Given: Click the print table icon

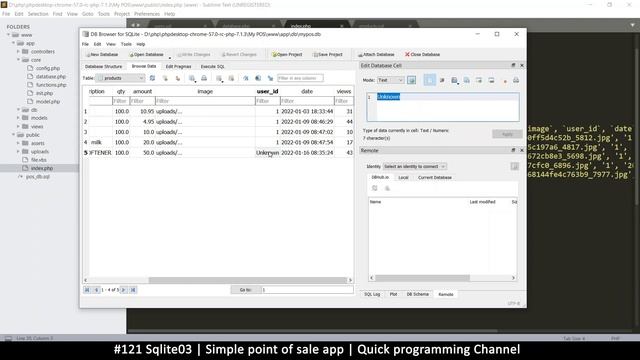Looking at the screenshot, I should [204, 78].
